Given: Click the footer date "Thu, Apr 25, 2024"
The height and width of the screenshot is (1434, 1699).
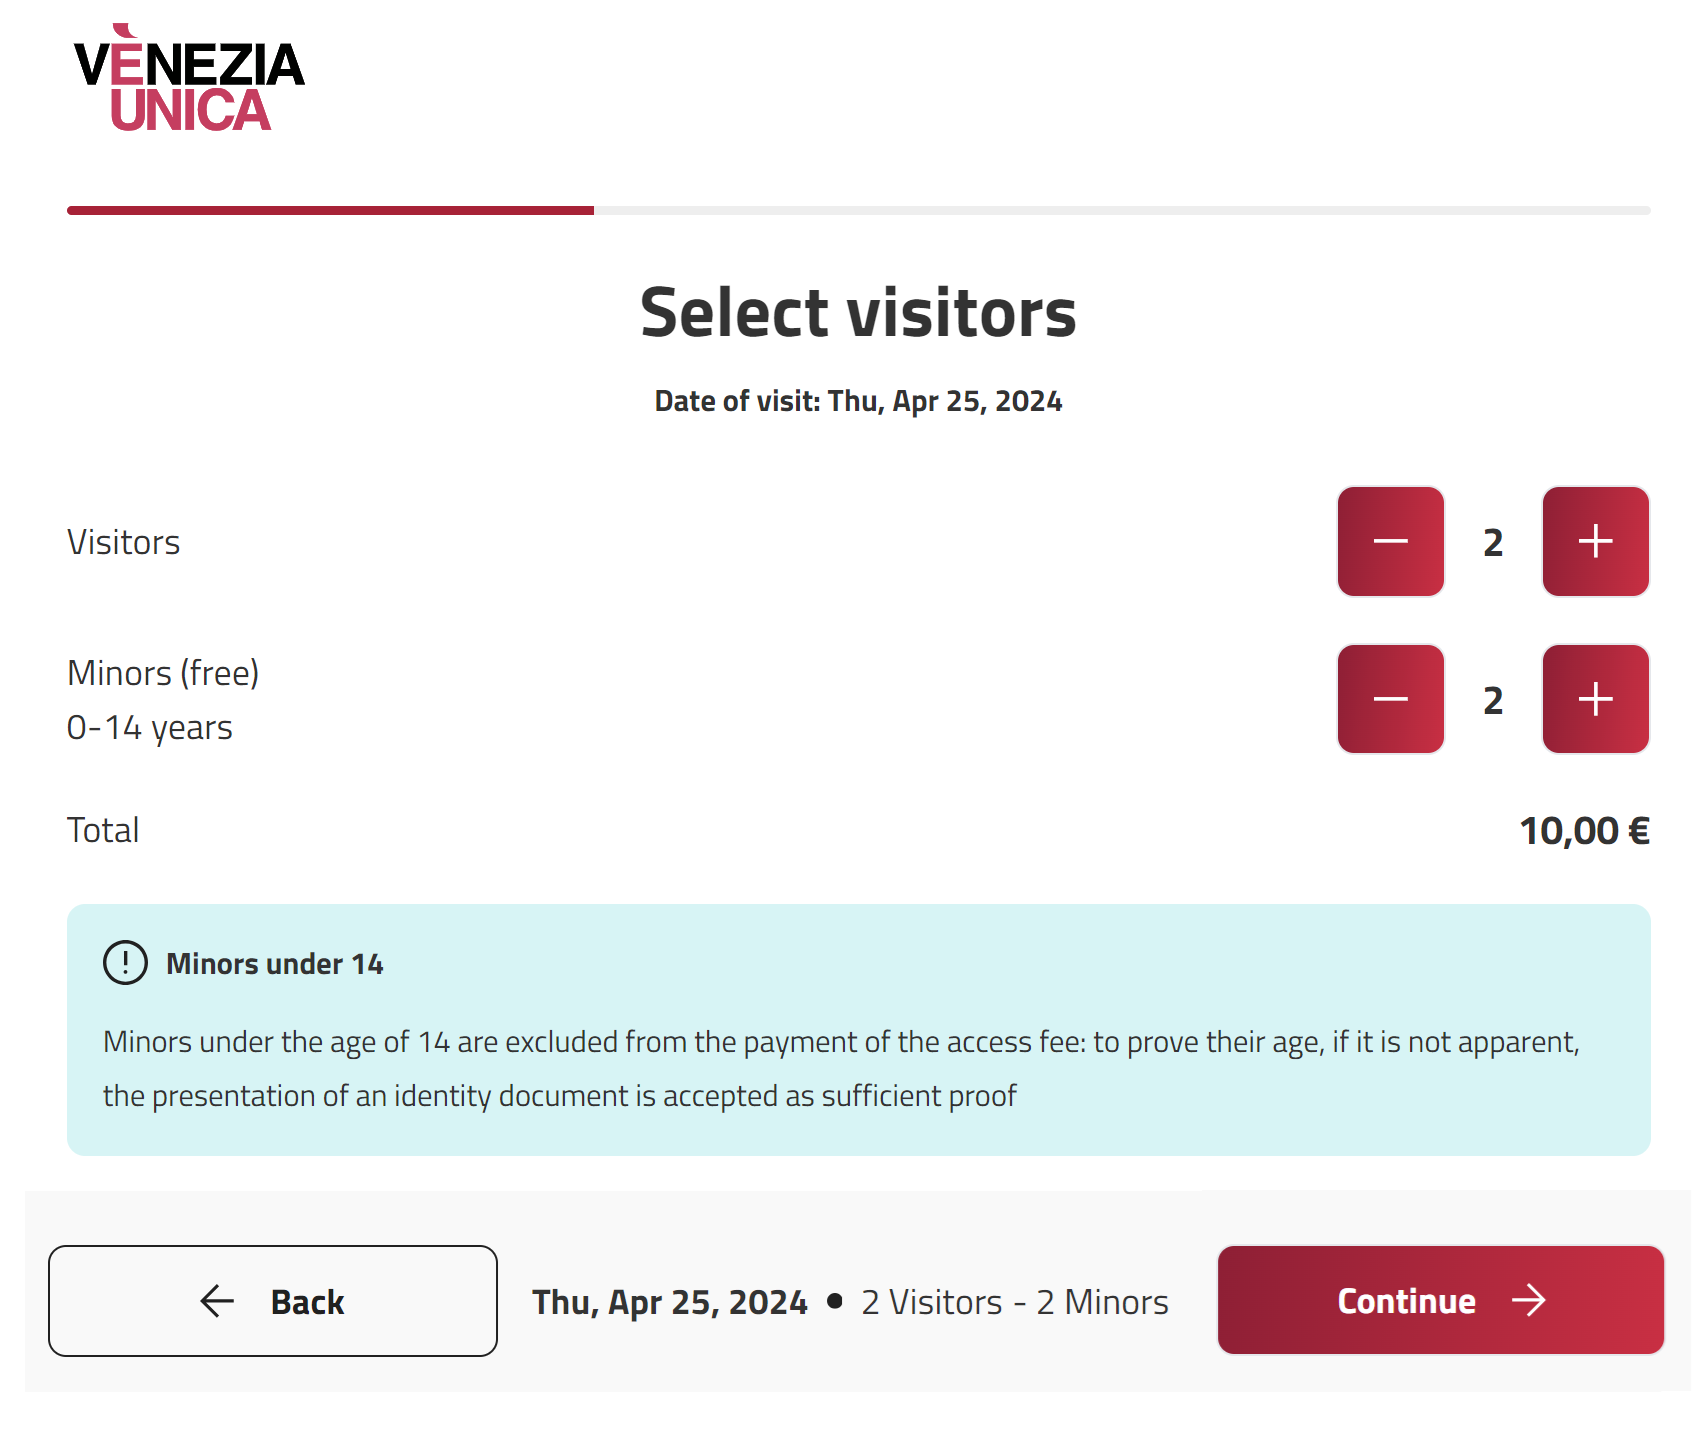Looking at the screenshot, I should click(x=669, y=1302).
